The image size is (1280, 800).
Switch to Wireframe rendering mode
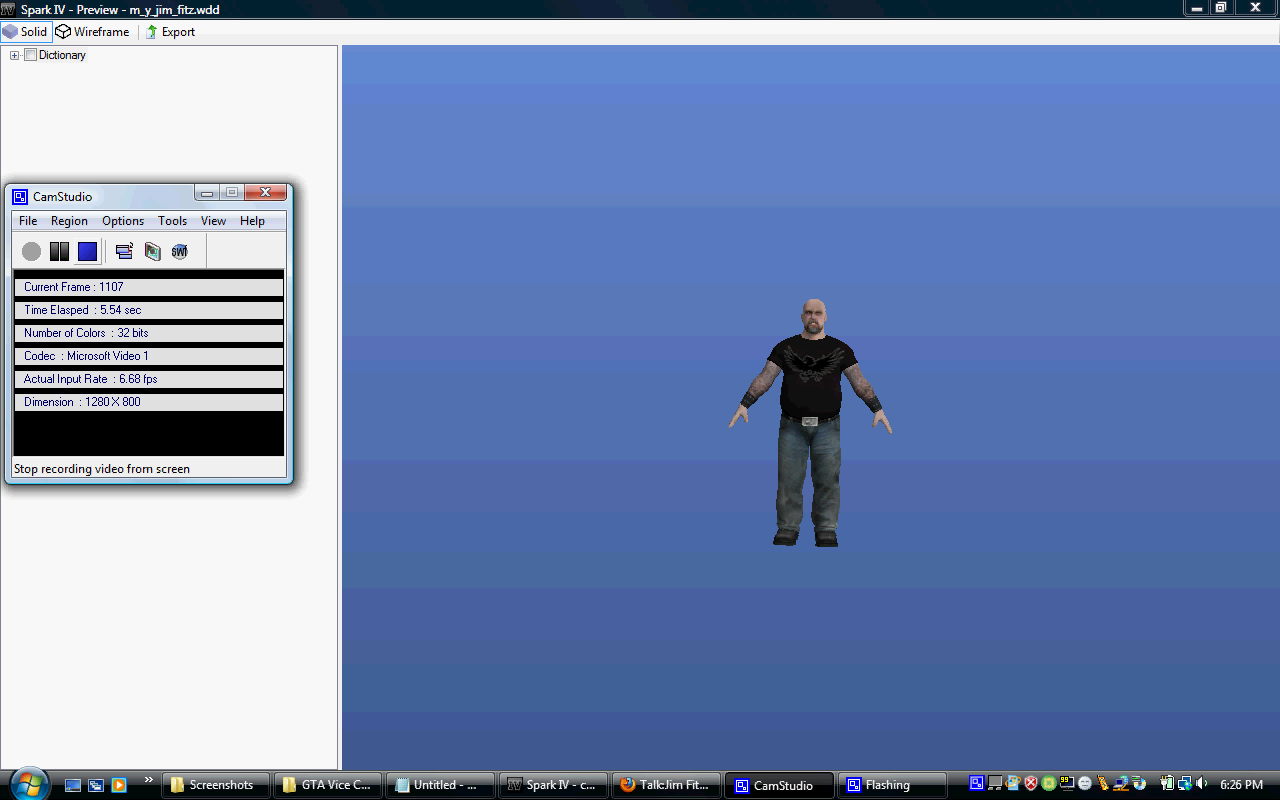click(93, 31)
